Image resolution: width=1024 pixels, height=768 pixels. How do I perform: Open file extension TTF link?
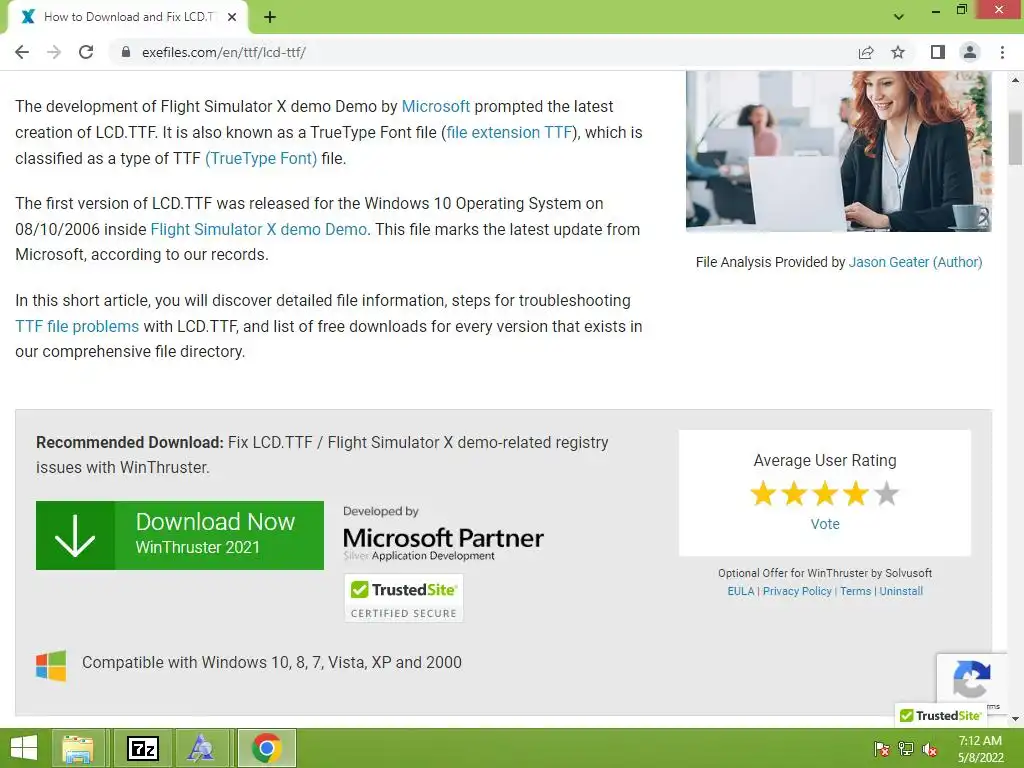509,133
